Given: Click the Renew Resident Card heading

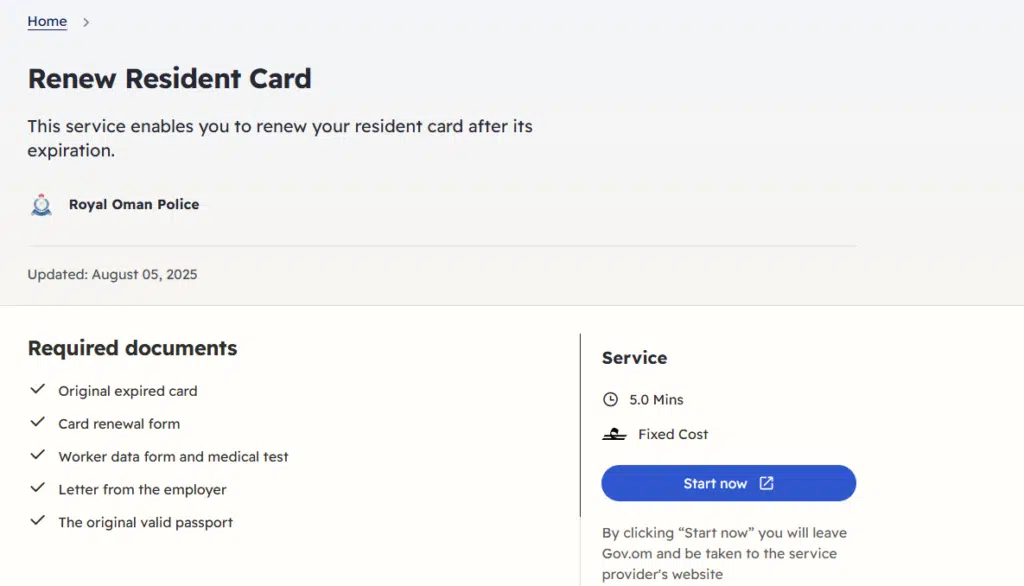Looking at the screenshot, I should pyautogui.click(x=170, y=79).
